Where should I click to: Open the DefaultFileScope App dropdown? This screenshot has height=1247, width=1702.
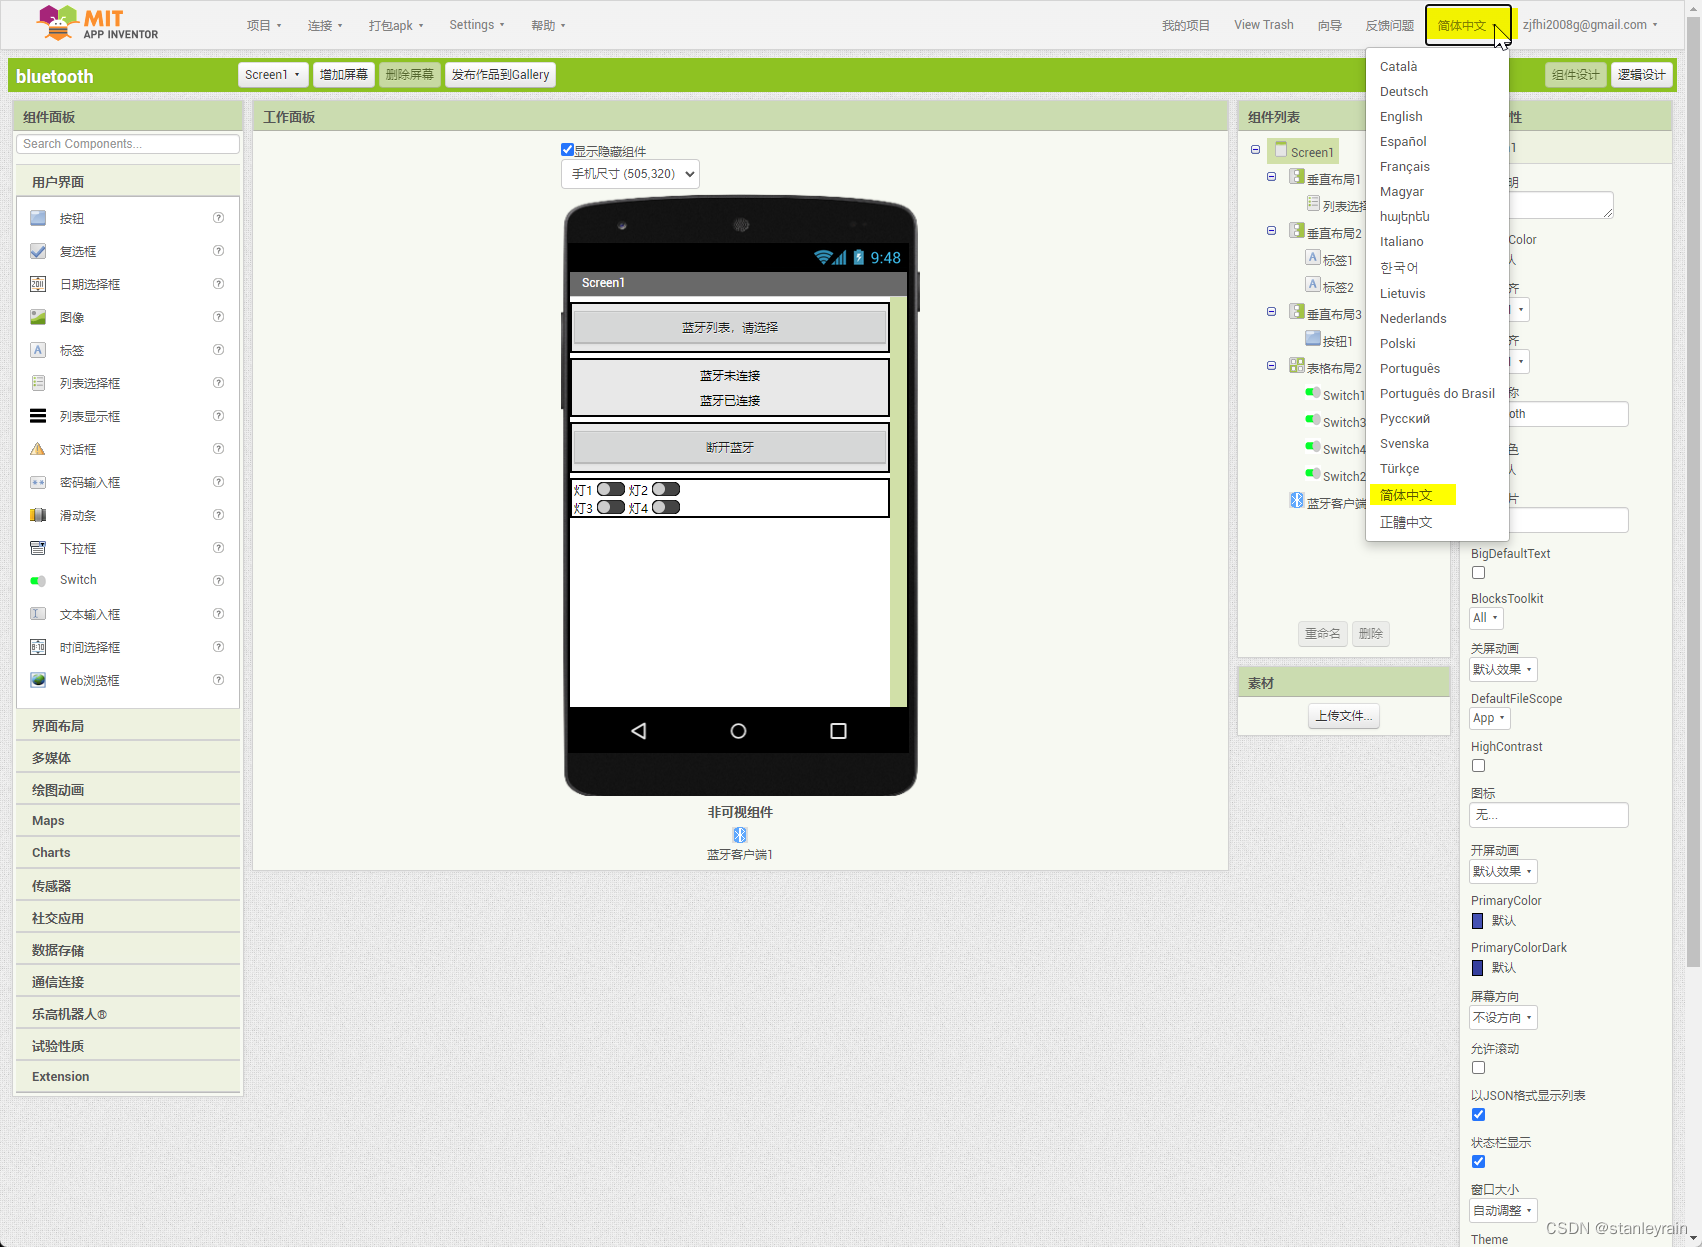click(1488, 718)
